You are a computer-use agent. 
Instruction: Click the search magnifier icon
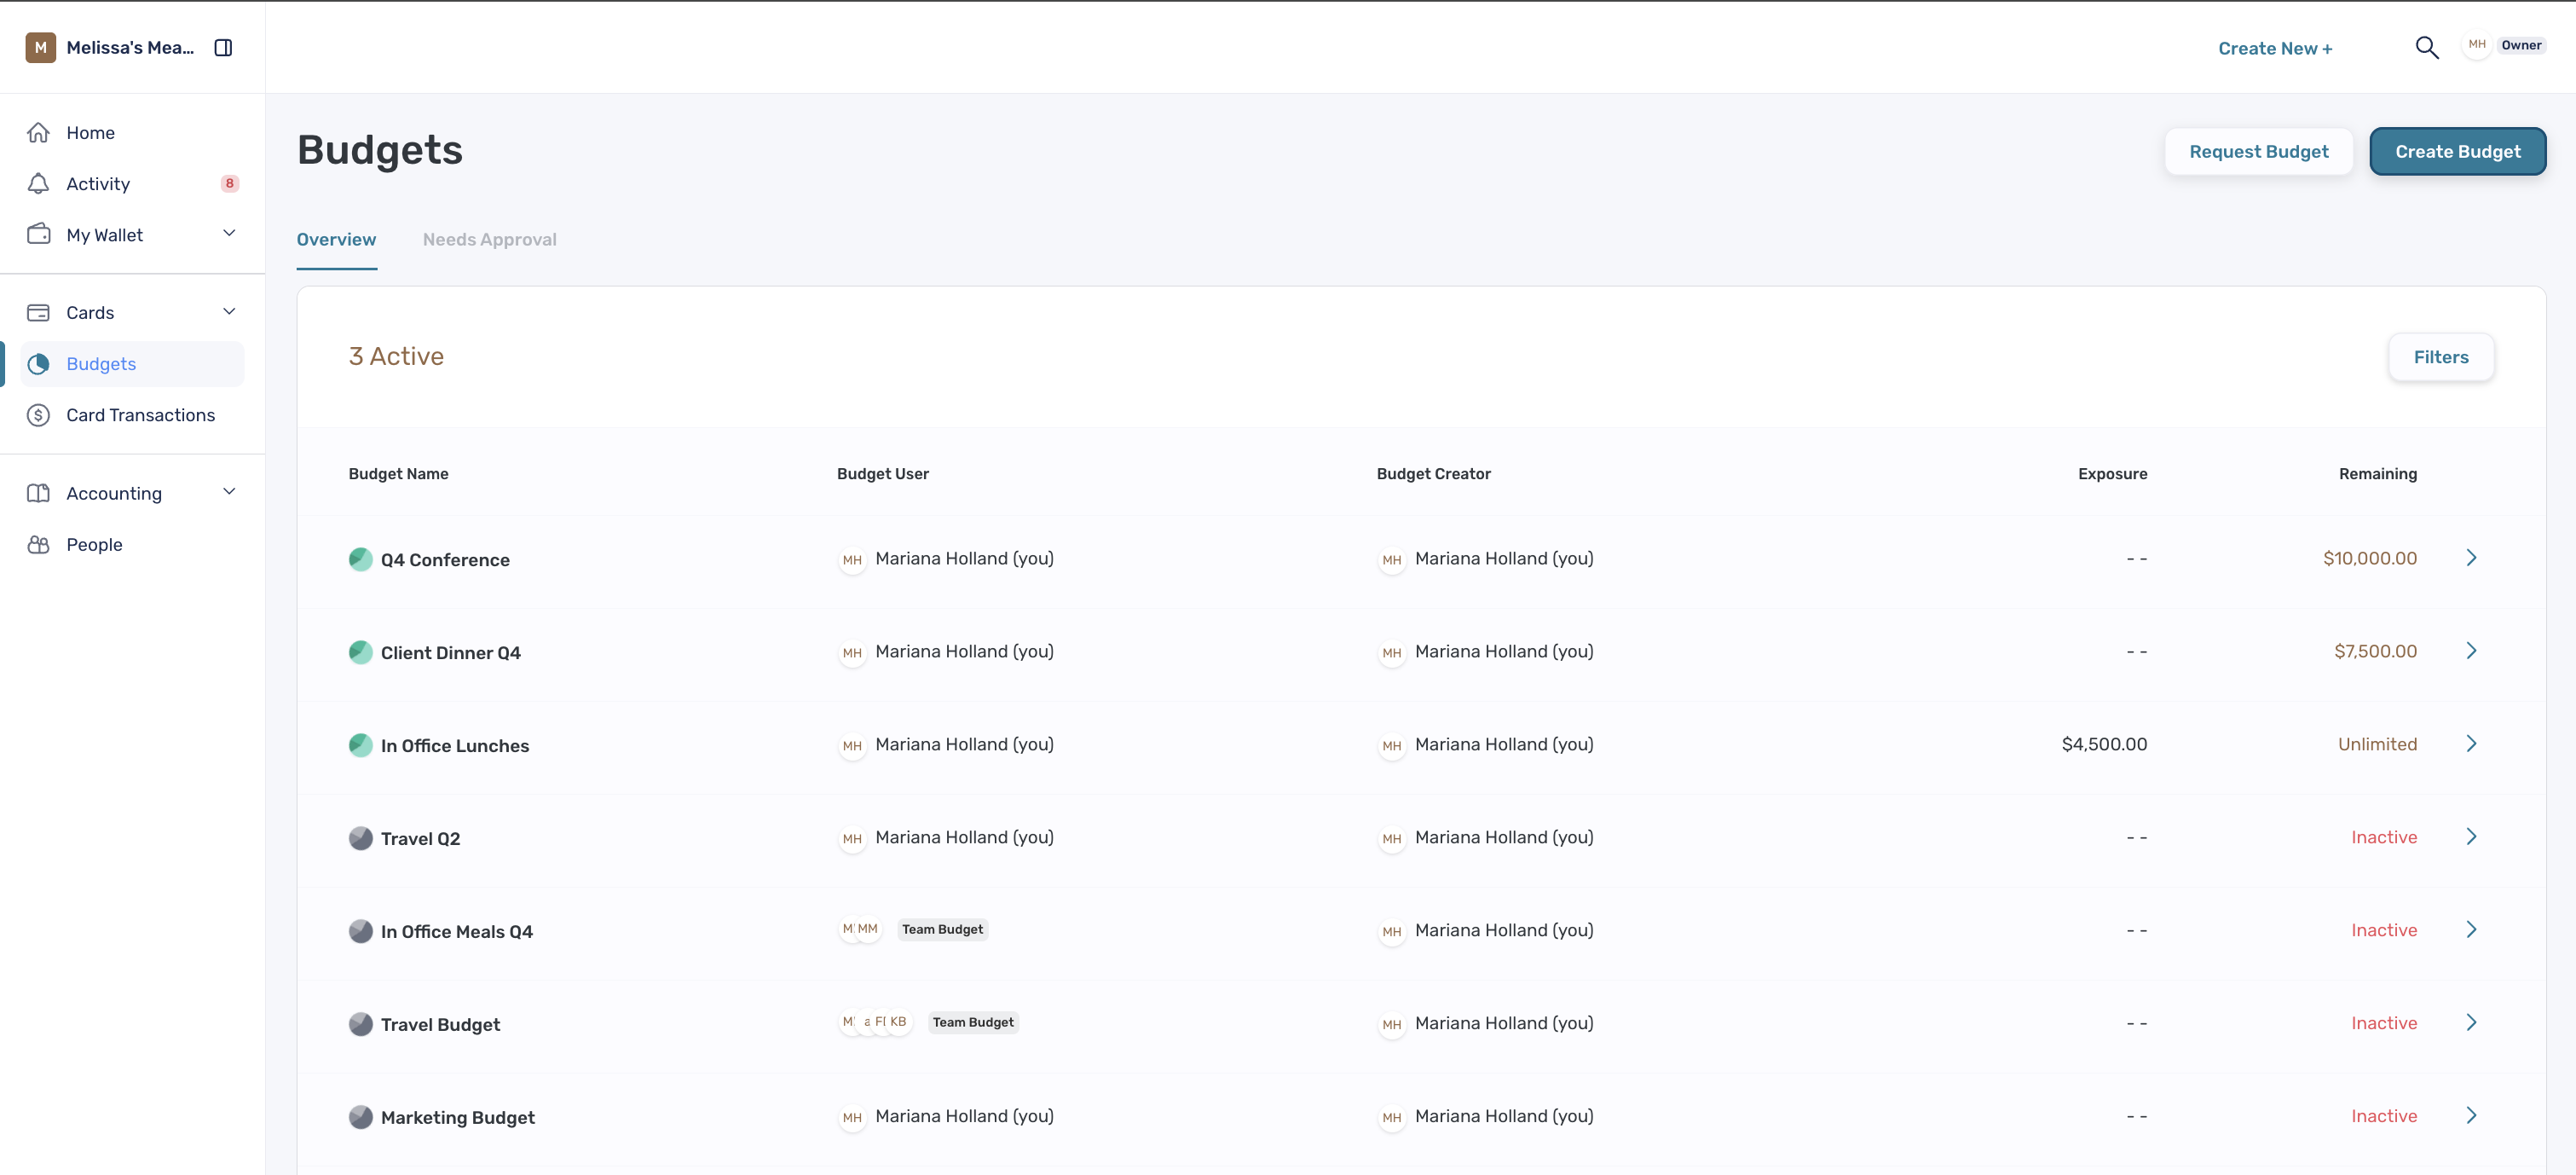point(2427,47)
